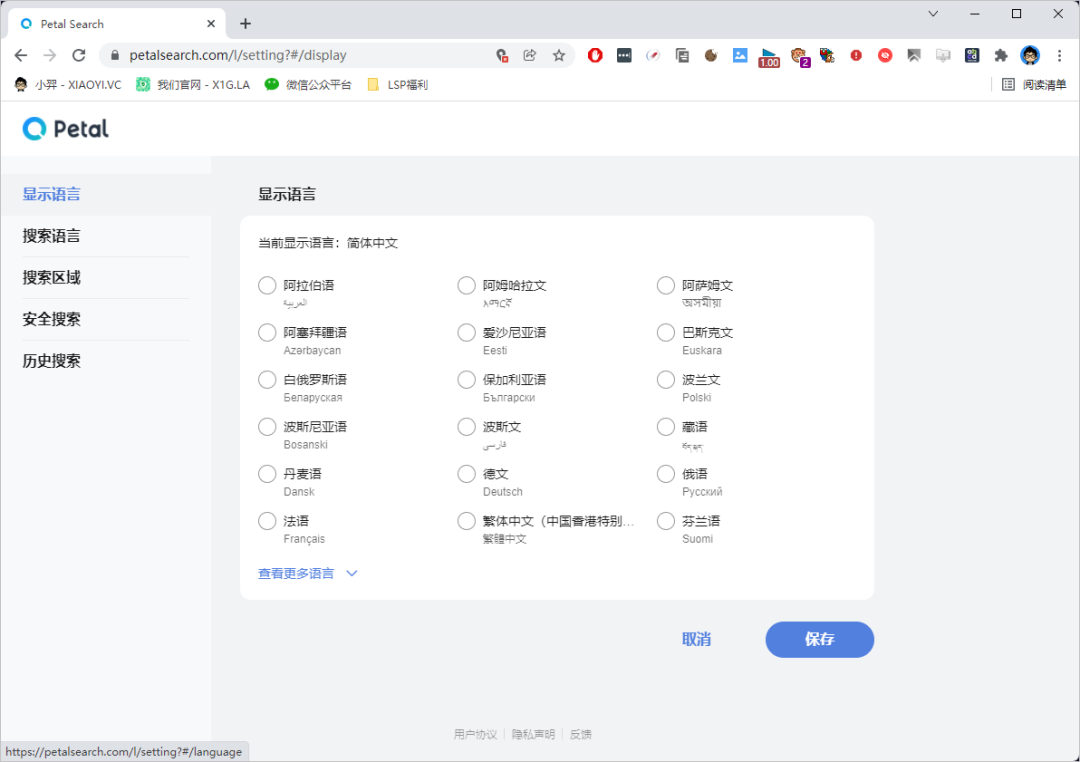Open the 阅读清单 reading list
1080x762 pixels.
click(x=1033, y=85)
